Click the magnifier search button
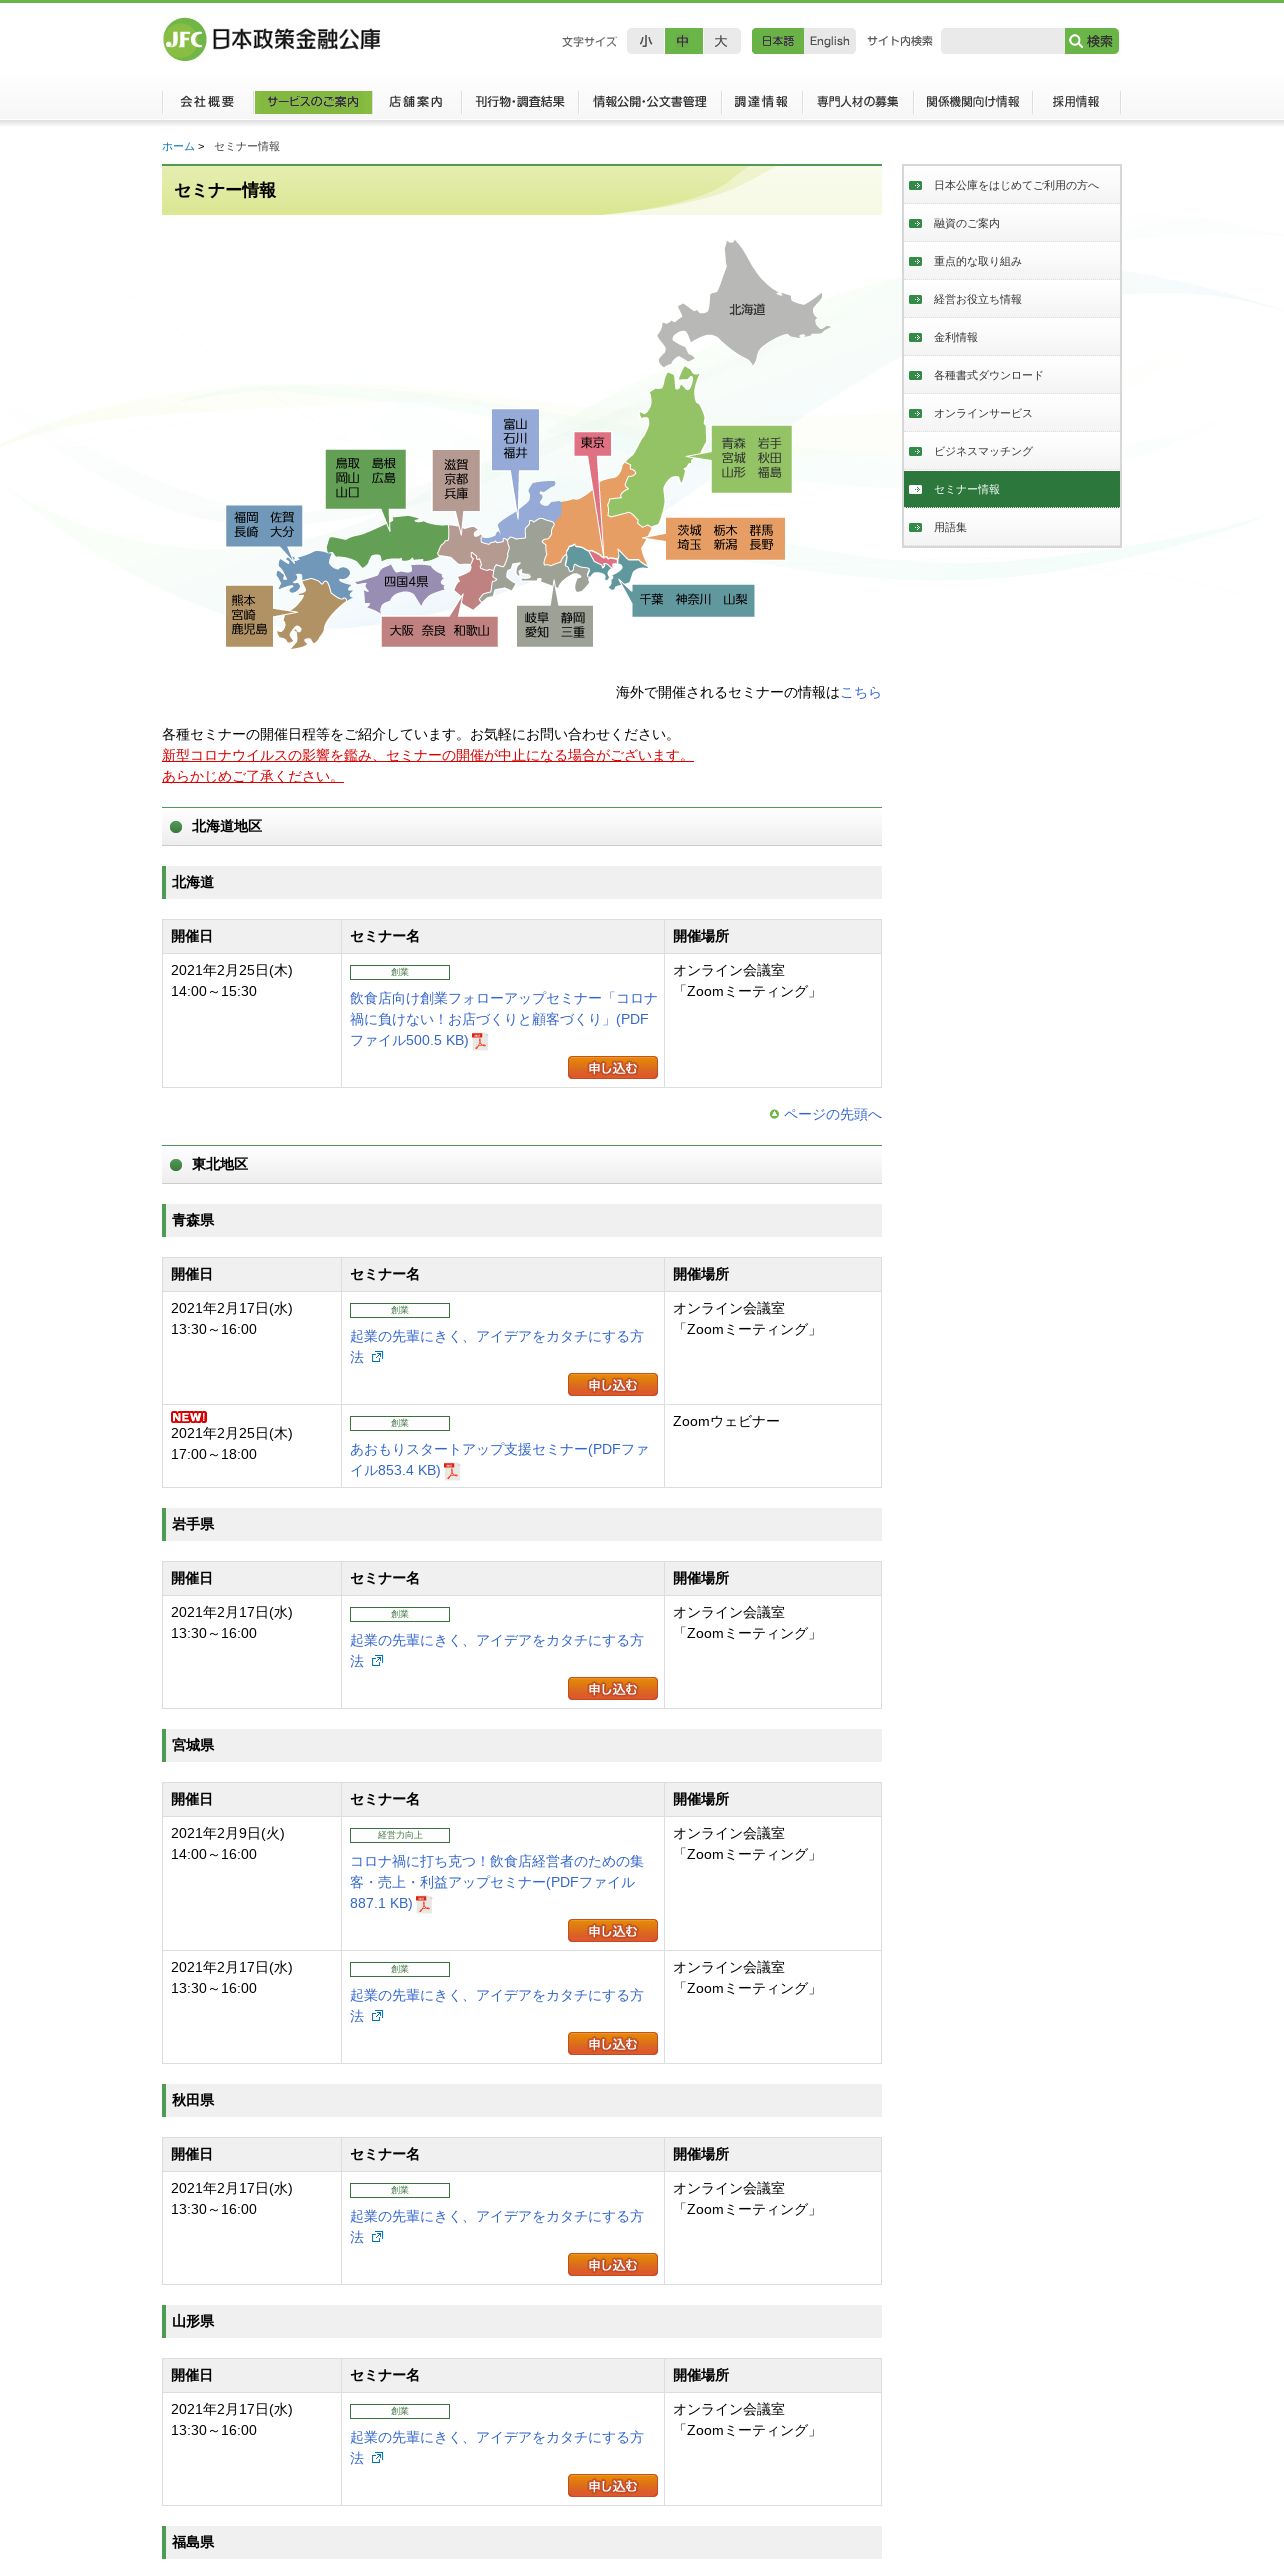The height and width of the screenshot is (2568, 1284). 1091,41
